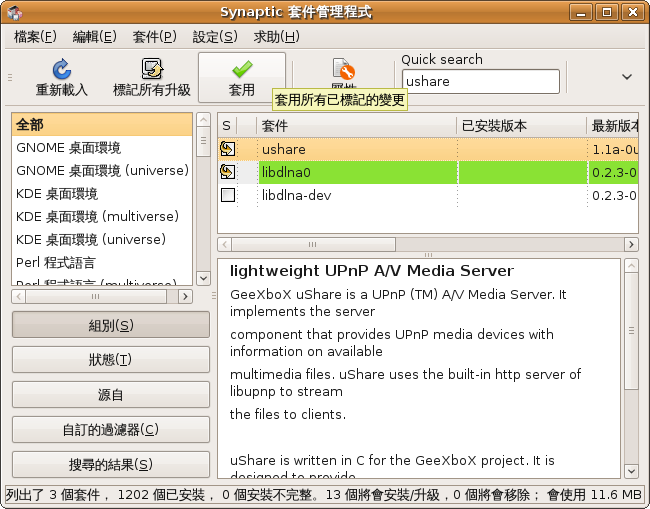Viewport: 650px width, 509px height.
Task: Click the 自訂的過濾器 button
Action: [111, 429]
